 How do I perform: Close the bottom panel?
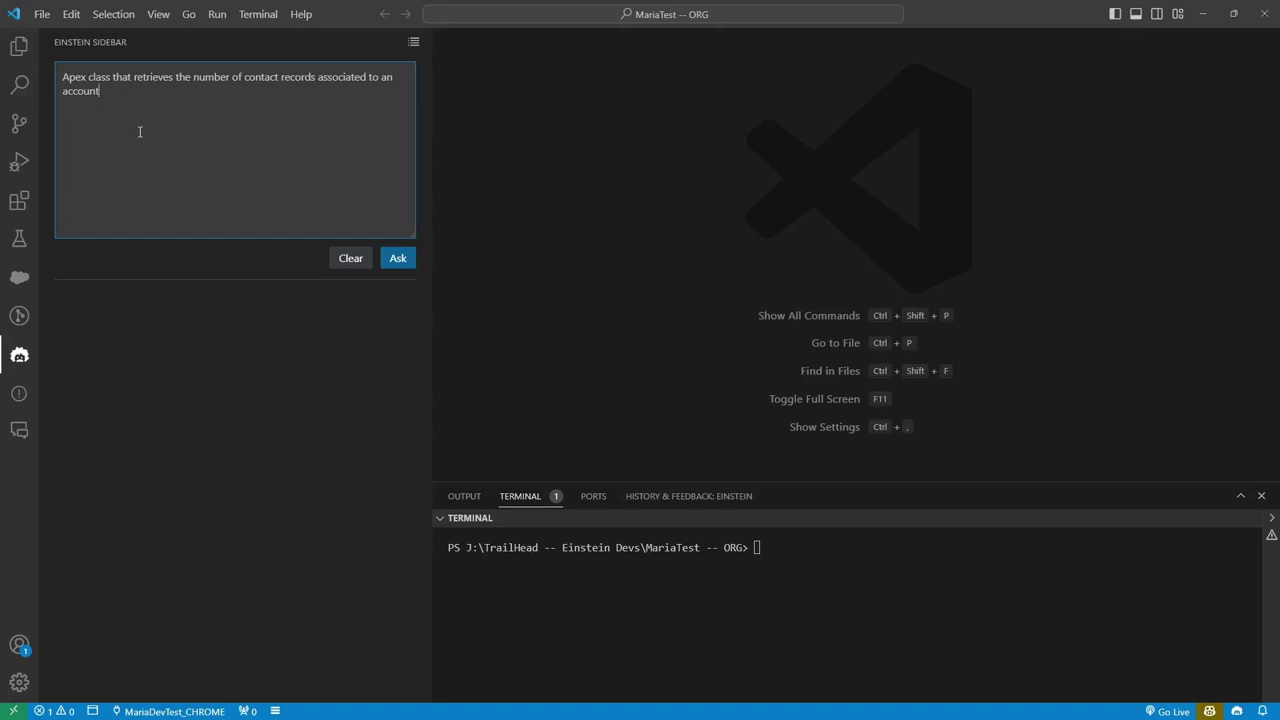(x=1261, y=496)
